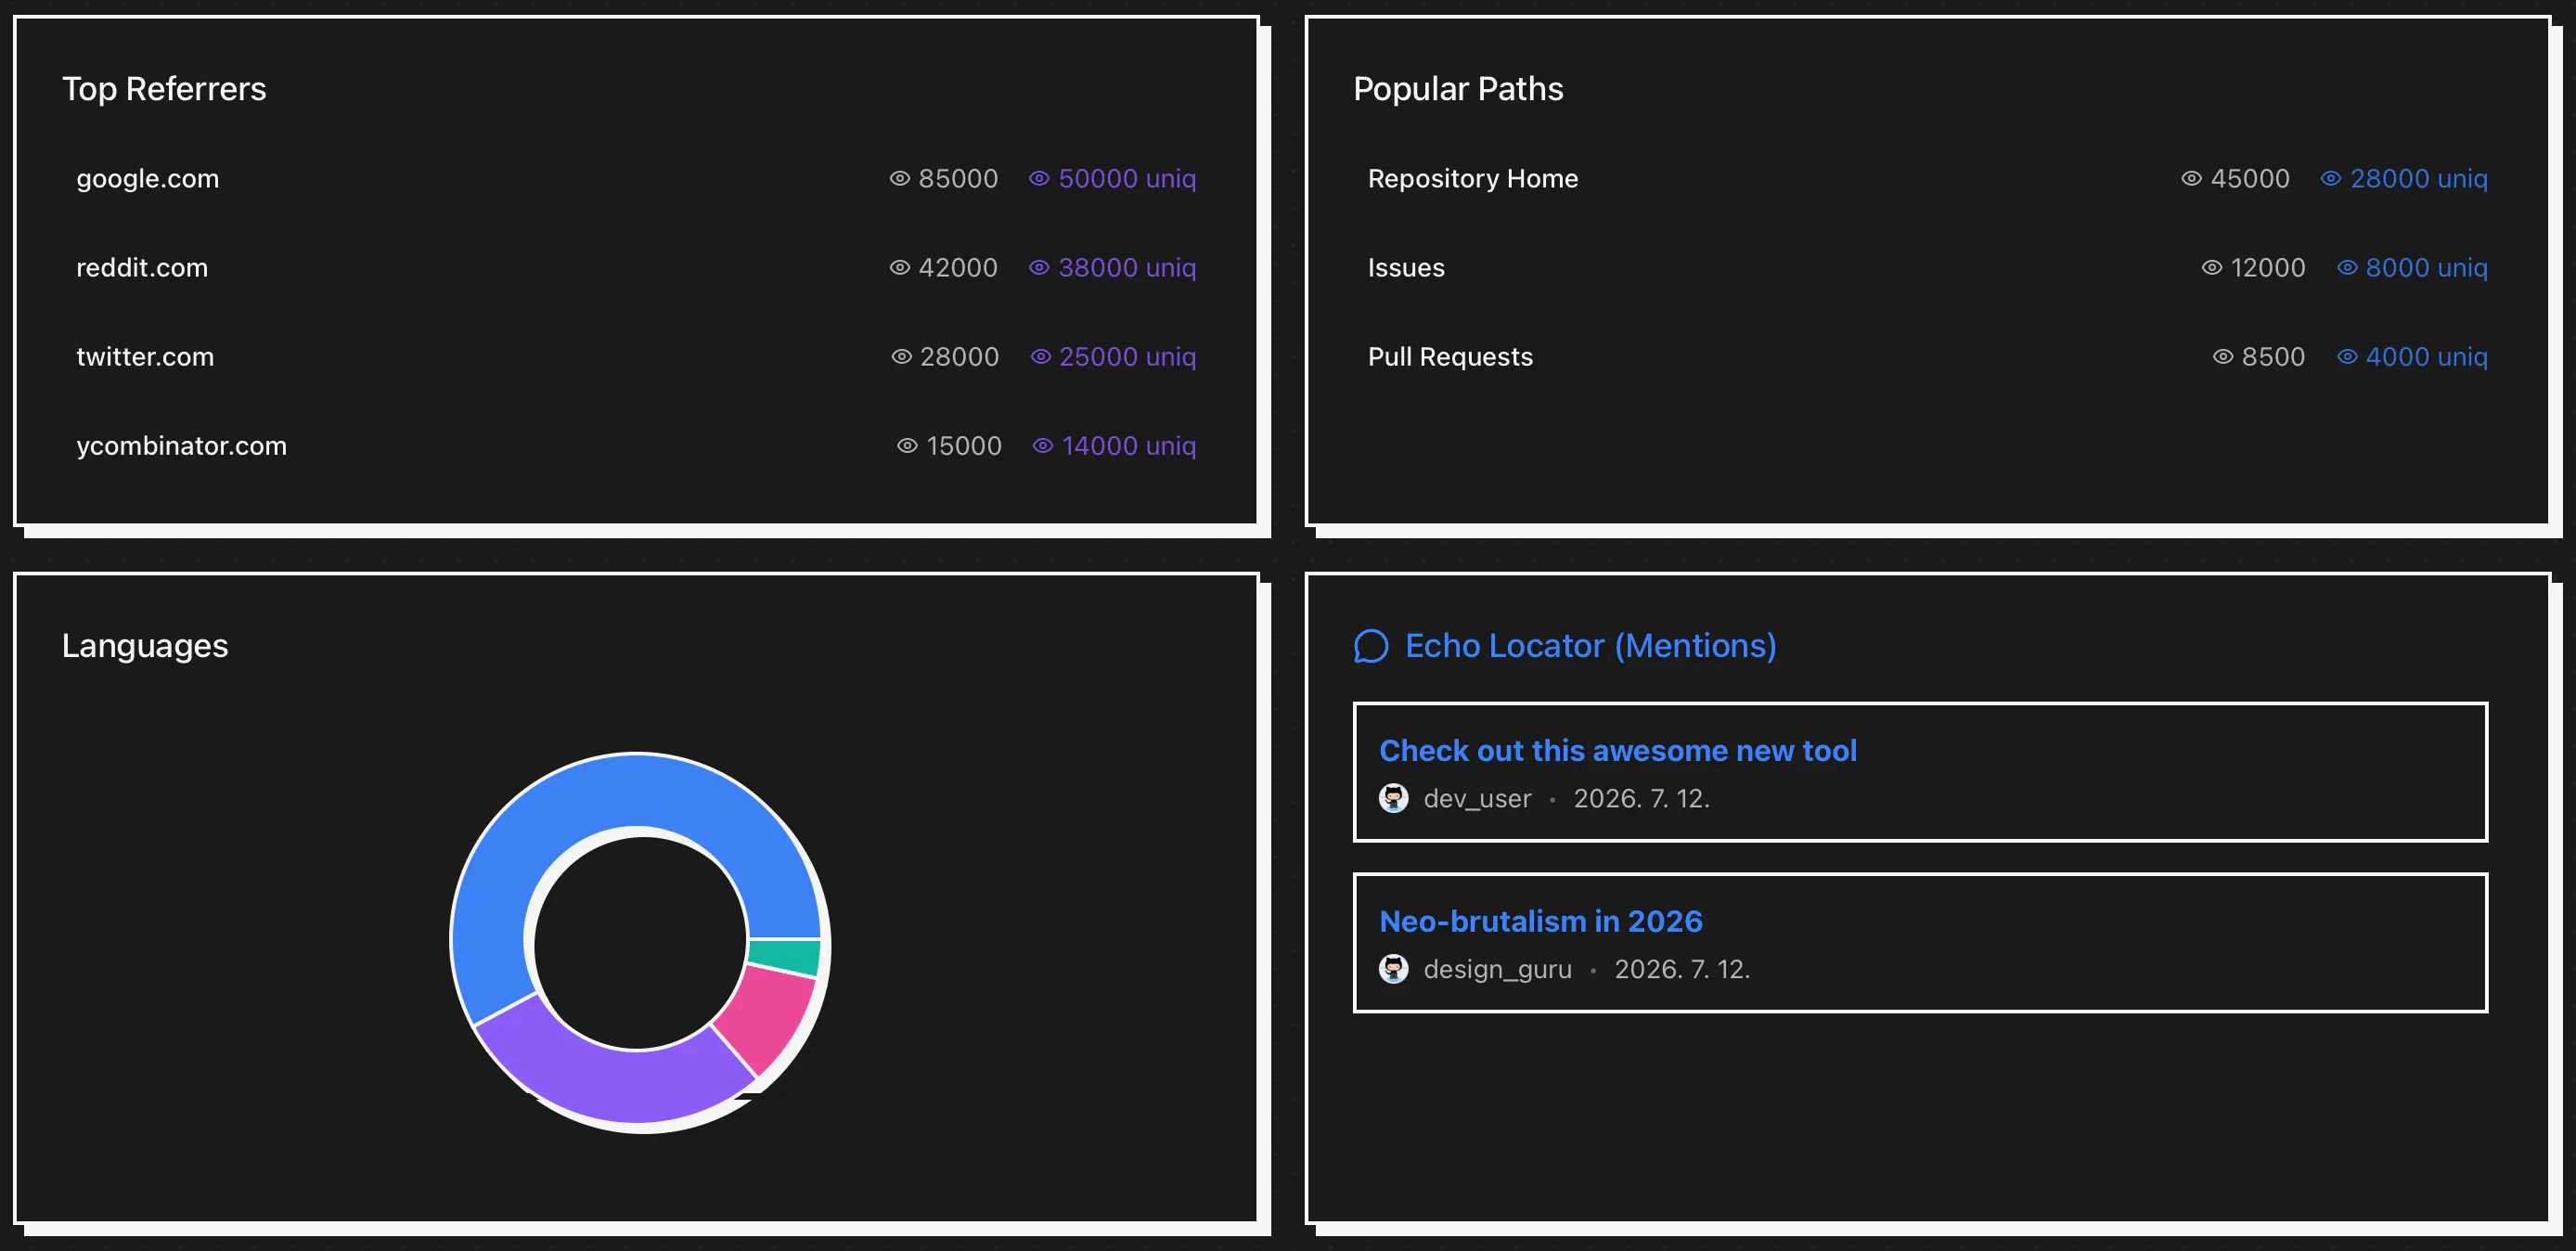The image size is (2576, 1251).
Task: Click the eye icon beside google.com 85000 views
Action: point(899,178)
